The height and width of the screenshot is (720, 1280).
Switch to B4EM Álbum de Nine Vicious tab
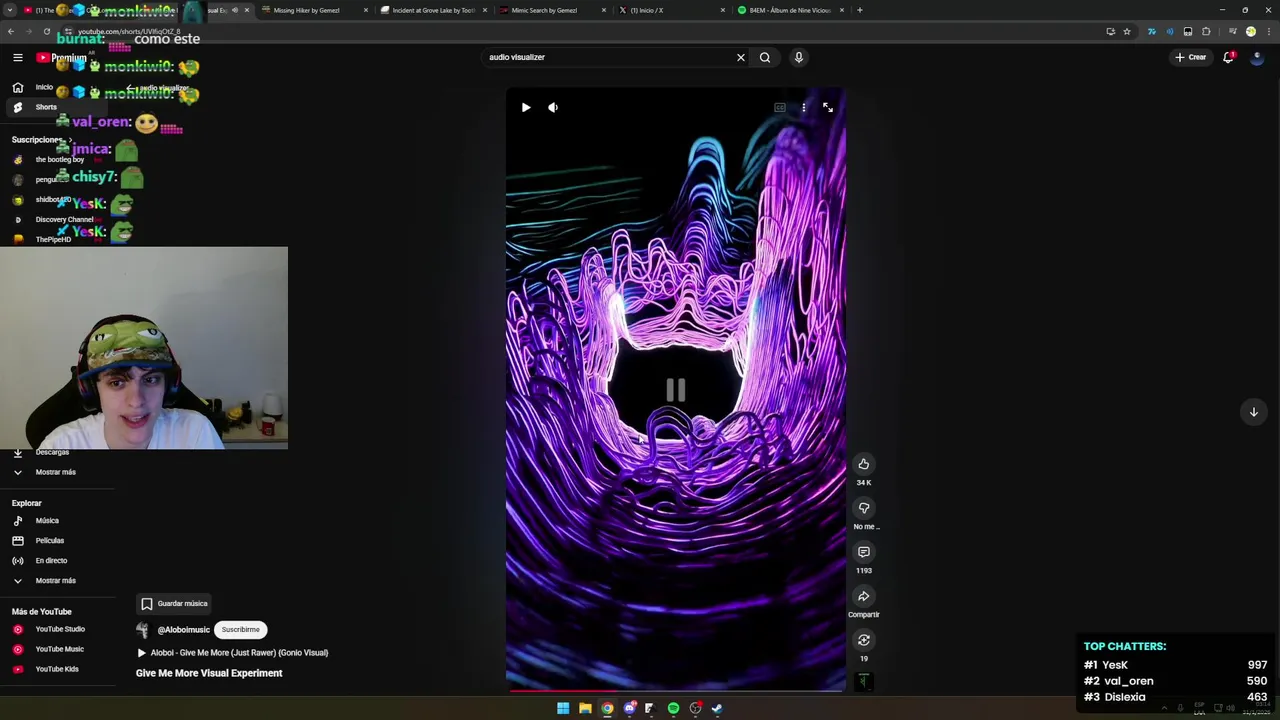coord(790,10)
